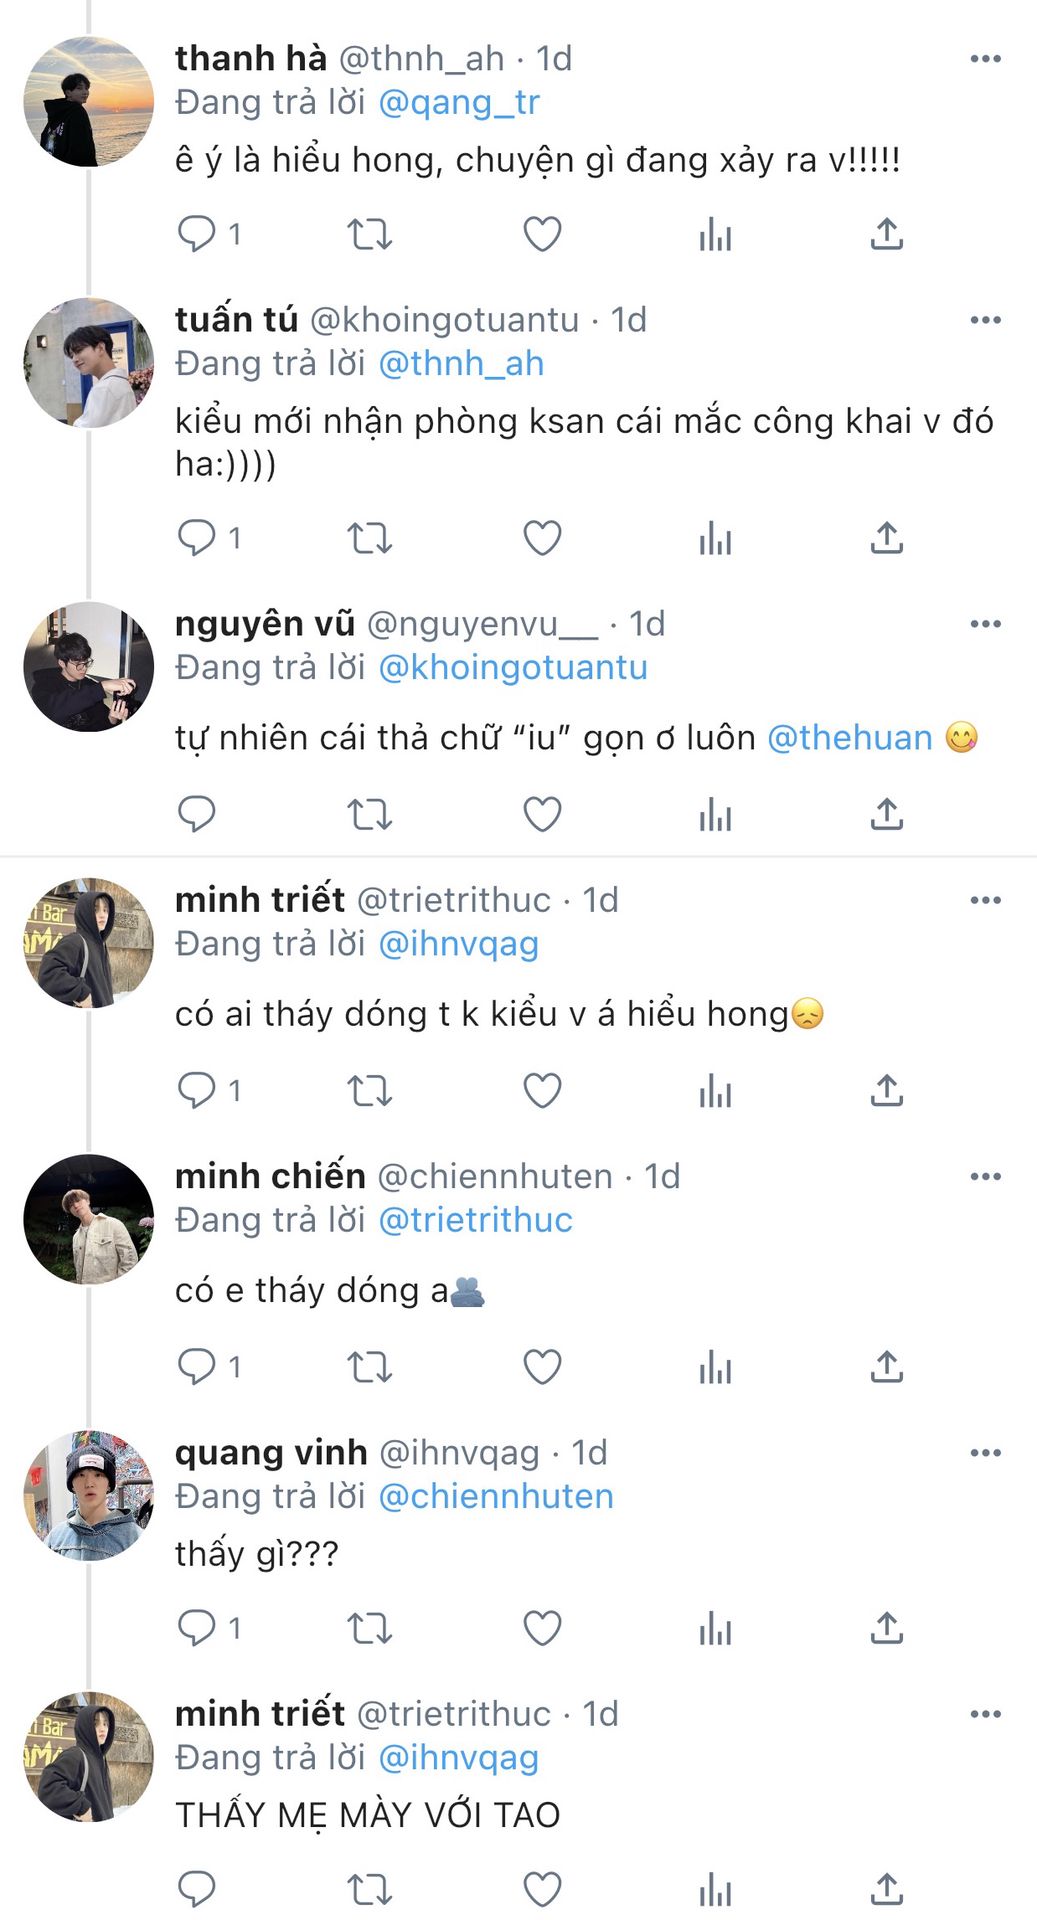Screen dimensions: 1037x1920
Task: Retweet tuấn tú's reply about ksan
Action: (369, 538)
